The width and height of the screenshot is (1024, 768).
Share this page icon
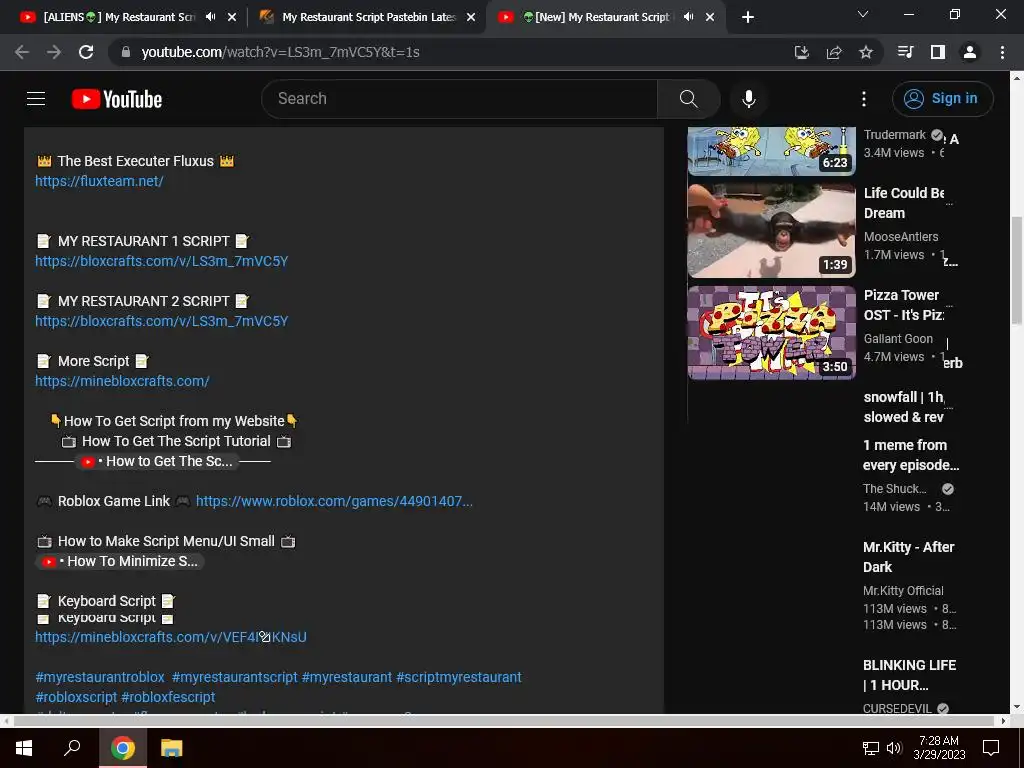click(x=834, y=52)
